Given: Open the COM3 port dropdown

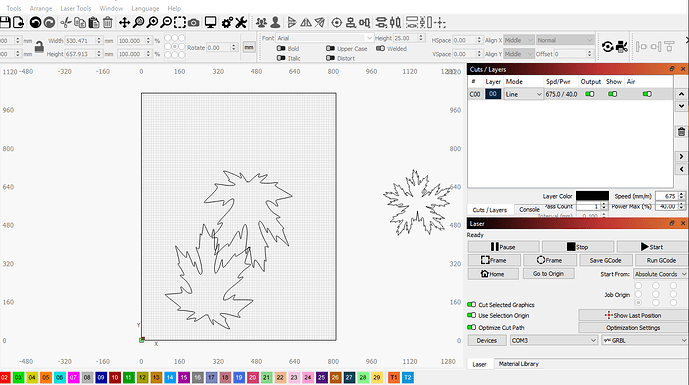Looking at the screenshot, I should pyautogui.click(x=554, y=340).
